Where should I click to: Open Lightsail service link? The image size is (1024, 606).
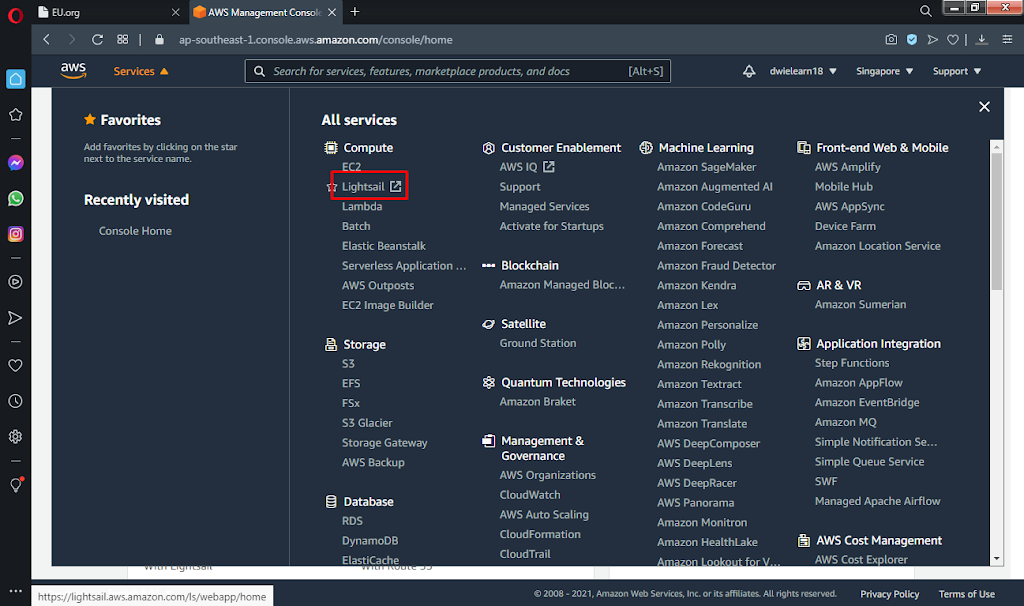pos(363,187)
